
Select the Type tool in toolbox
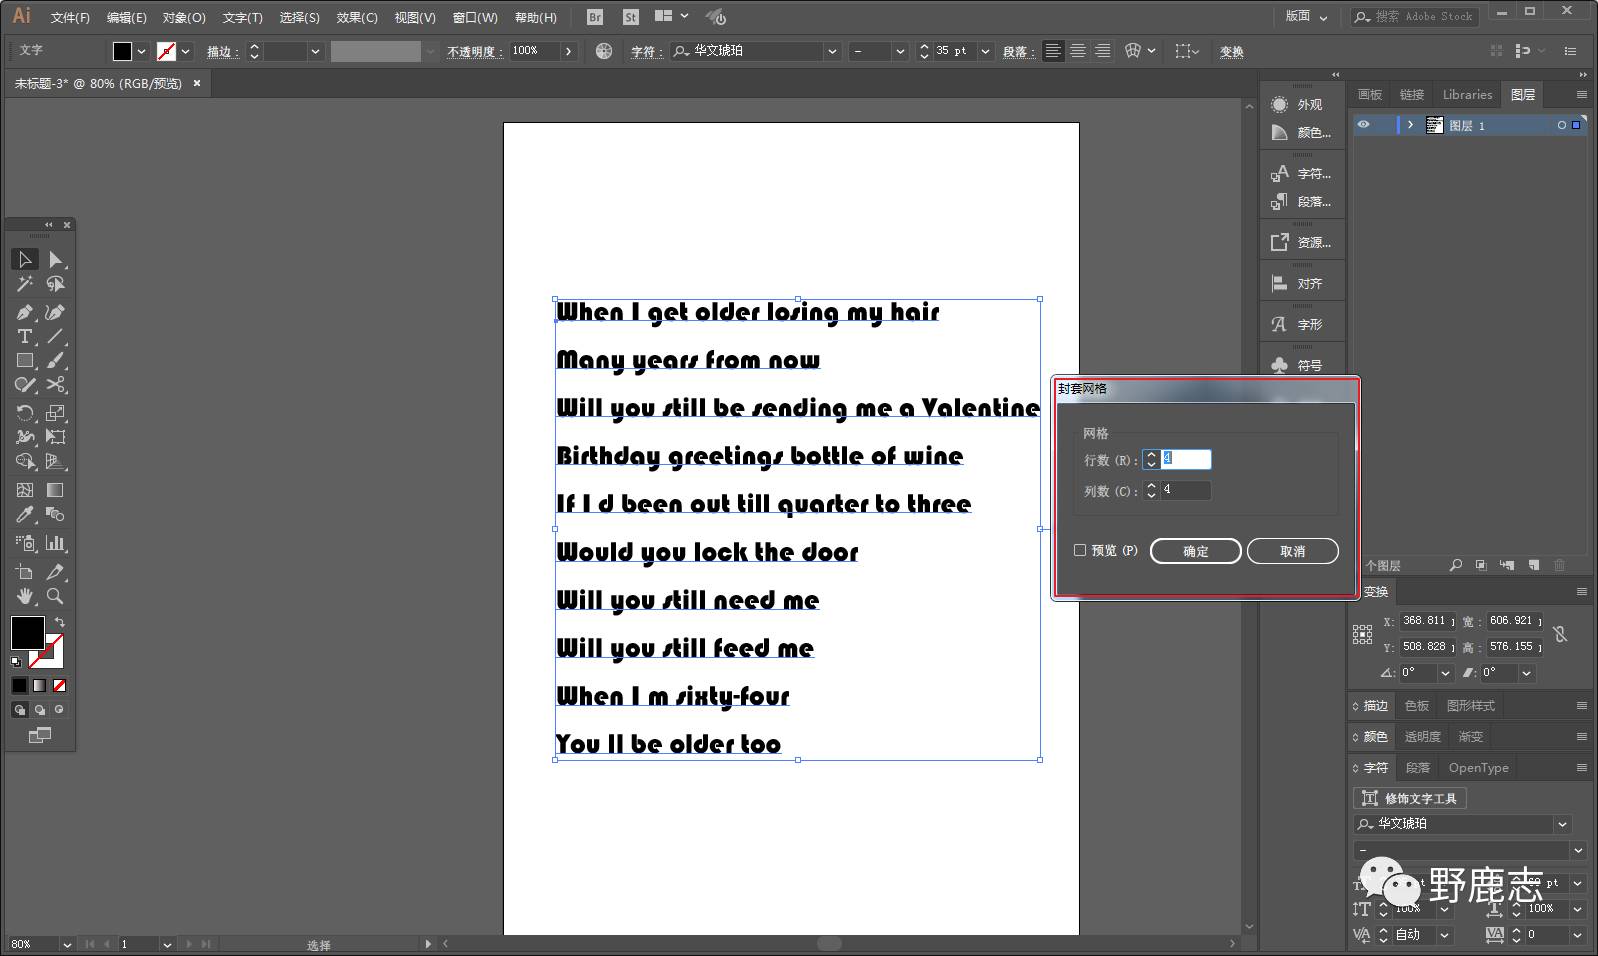click(25, 337)
